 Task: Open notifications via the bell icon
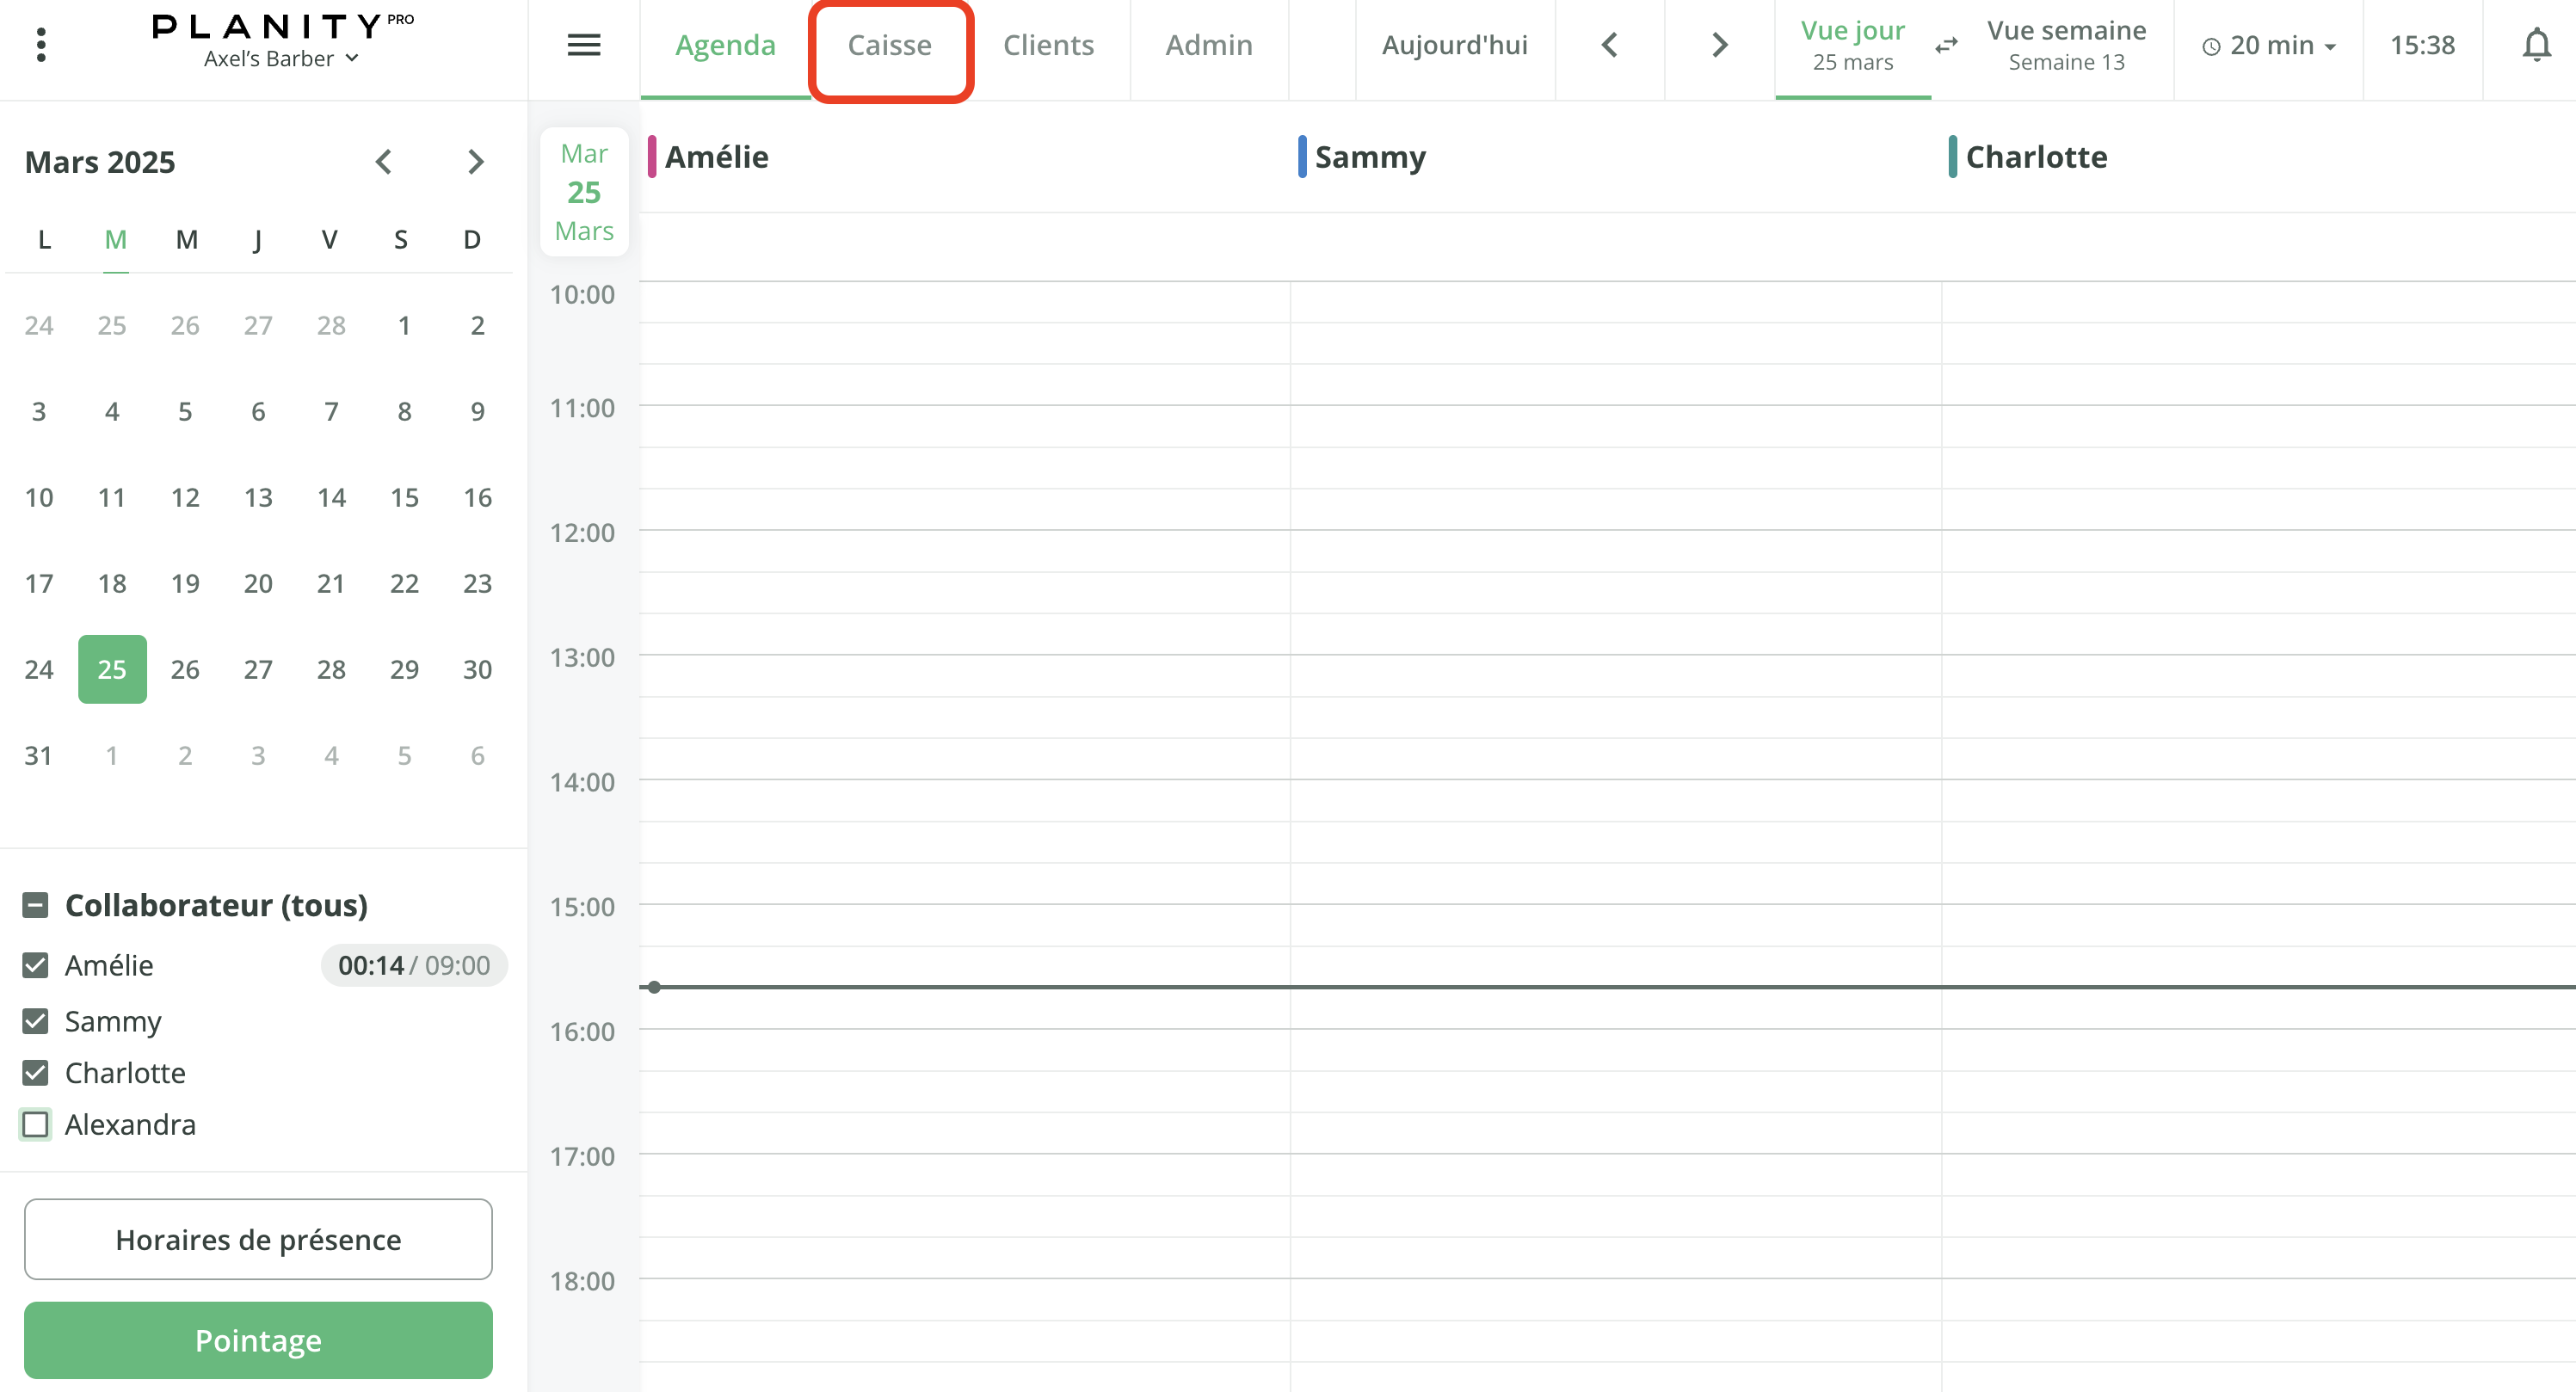[2536, 45]
